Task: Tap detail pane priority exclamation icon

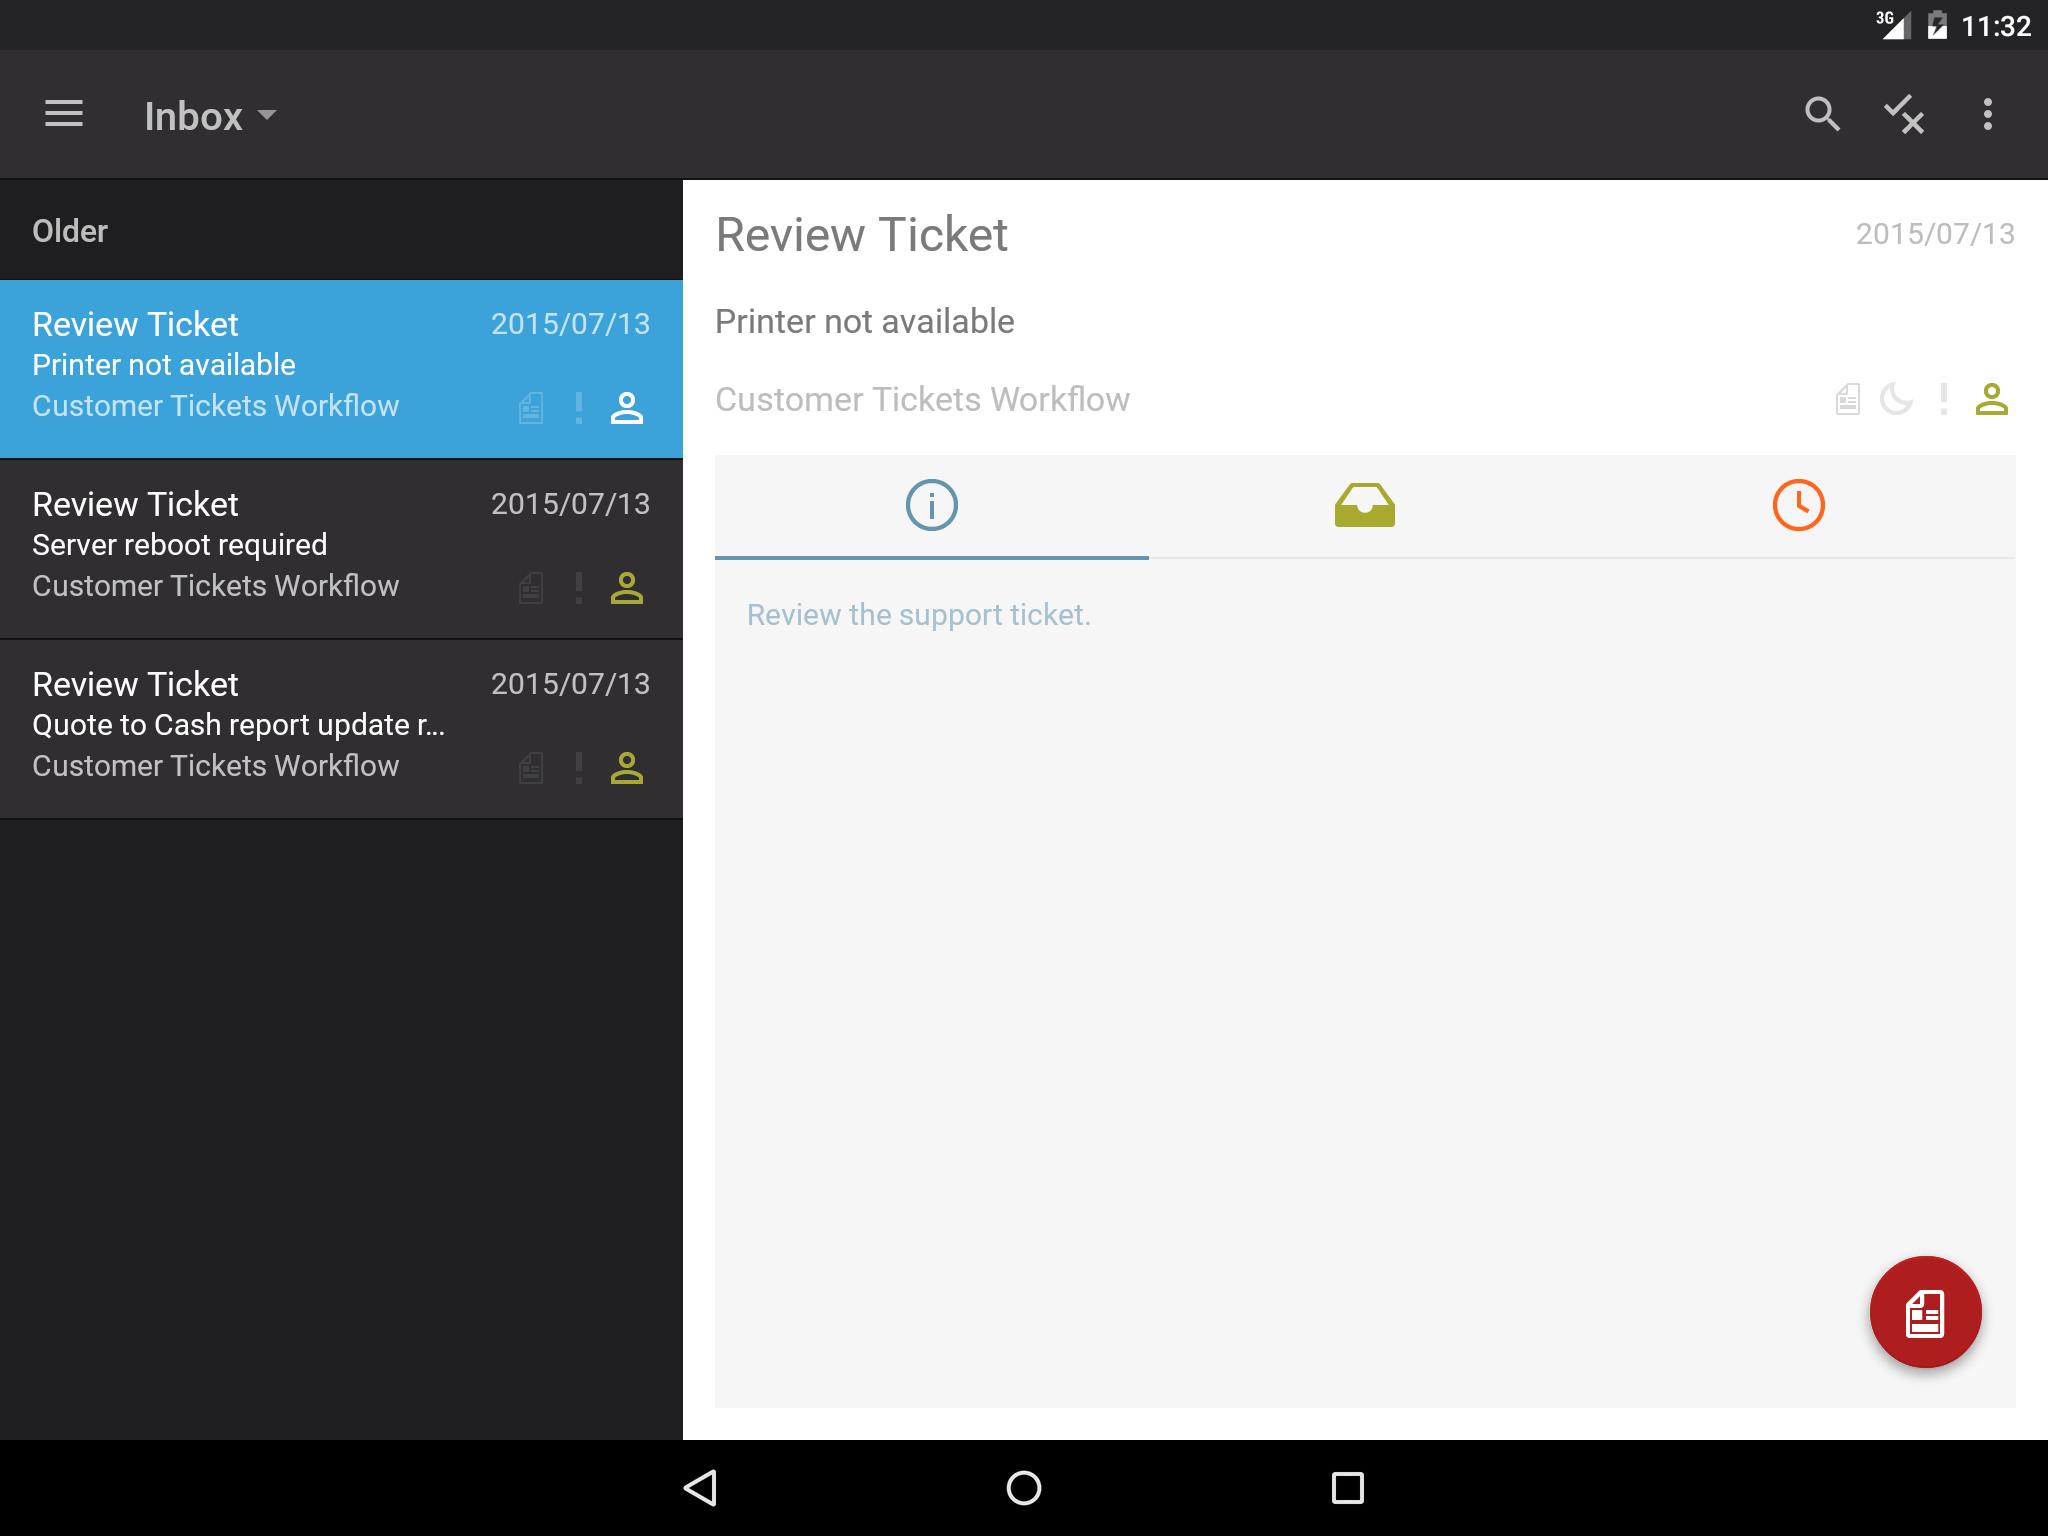Action: click(1944, 400)
